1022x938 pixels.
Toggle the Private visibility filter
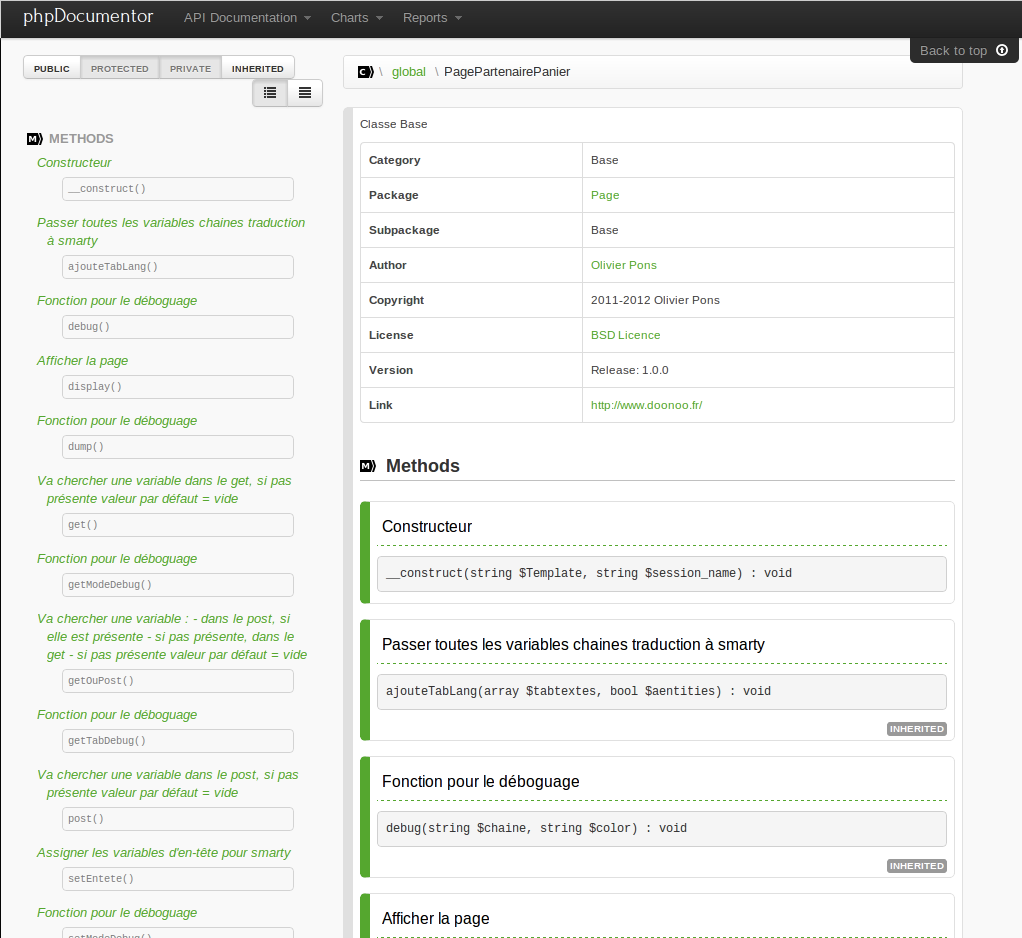coord(190,68)
